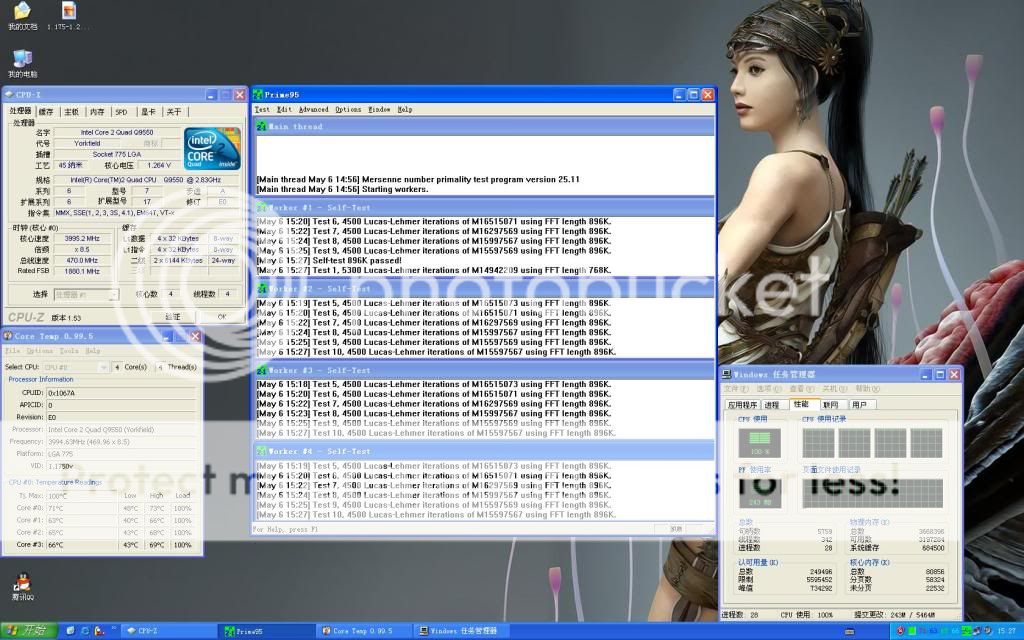Open the Advanced menu in Prime95

pos(313,110)
